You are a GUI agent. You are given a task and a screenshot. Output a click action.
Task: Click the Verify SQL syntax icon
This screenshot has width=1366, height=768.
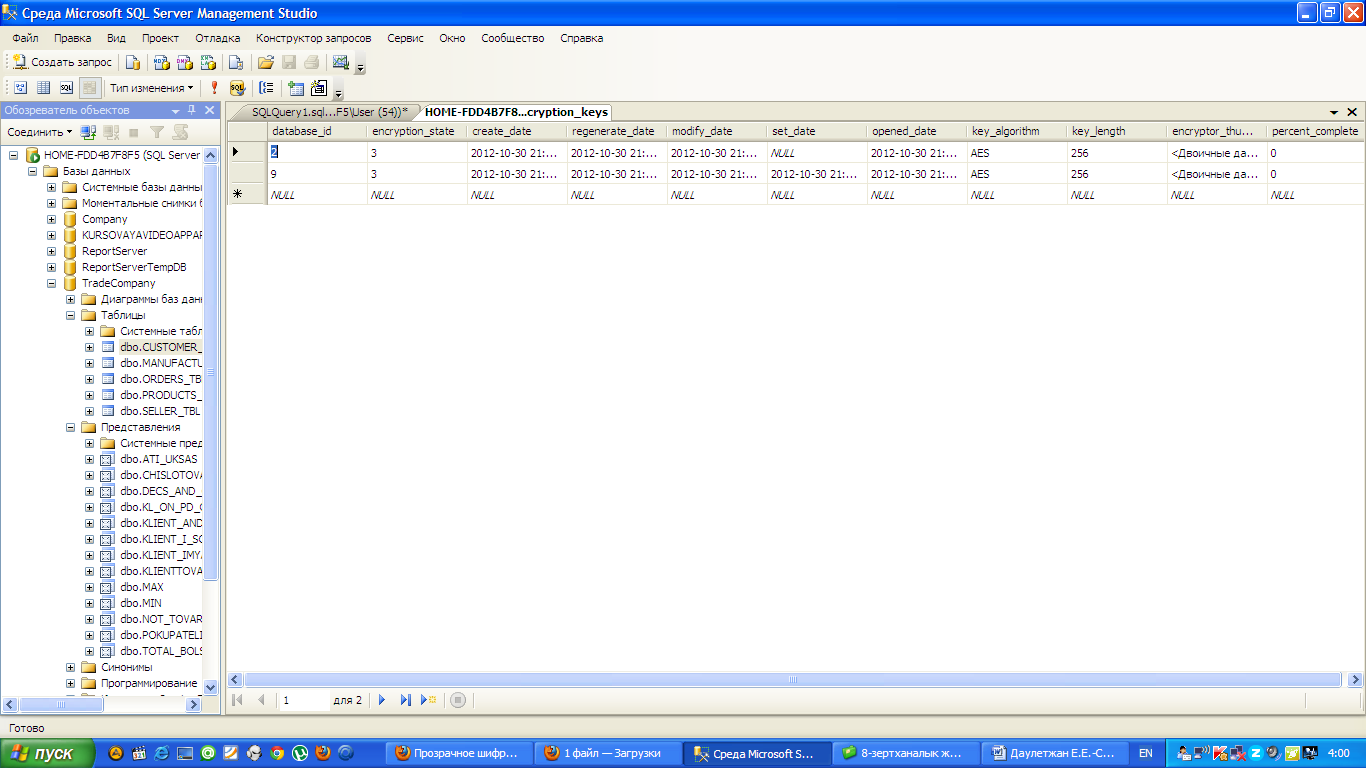237,88
